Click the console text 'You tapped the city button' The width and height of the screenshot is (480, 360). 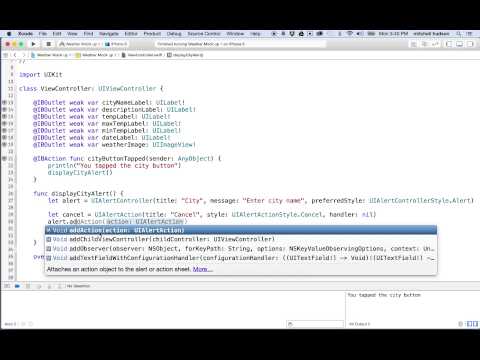(384, 295)
